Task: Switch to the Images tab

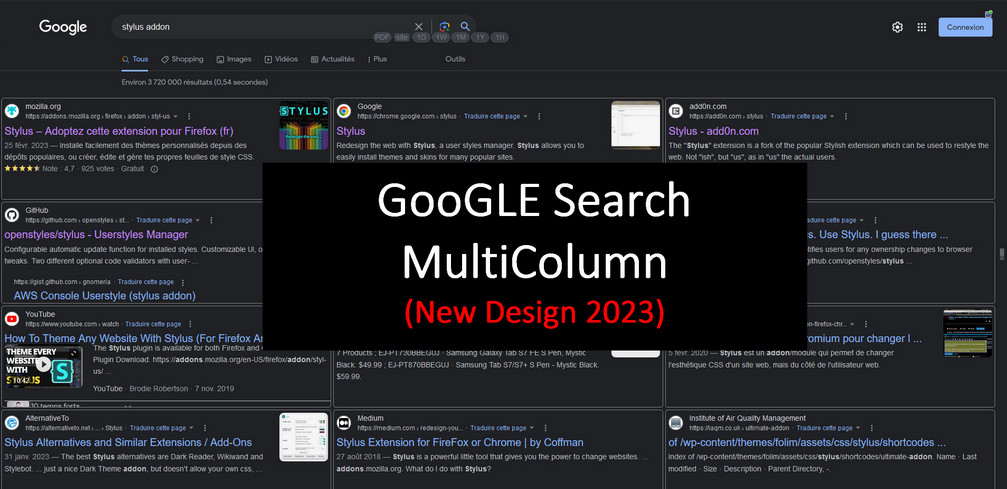Action: (x=234, y=59)
